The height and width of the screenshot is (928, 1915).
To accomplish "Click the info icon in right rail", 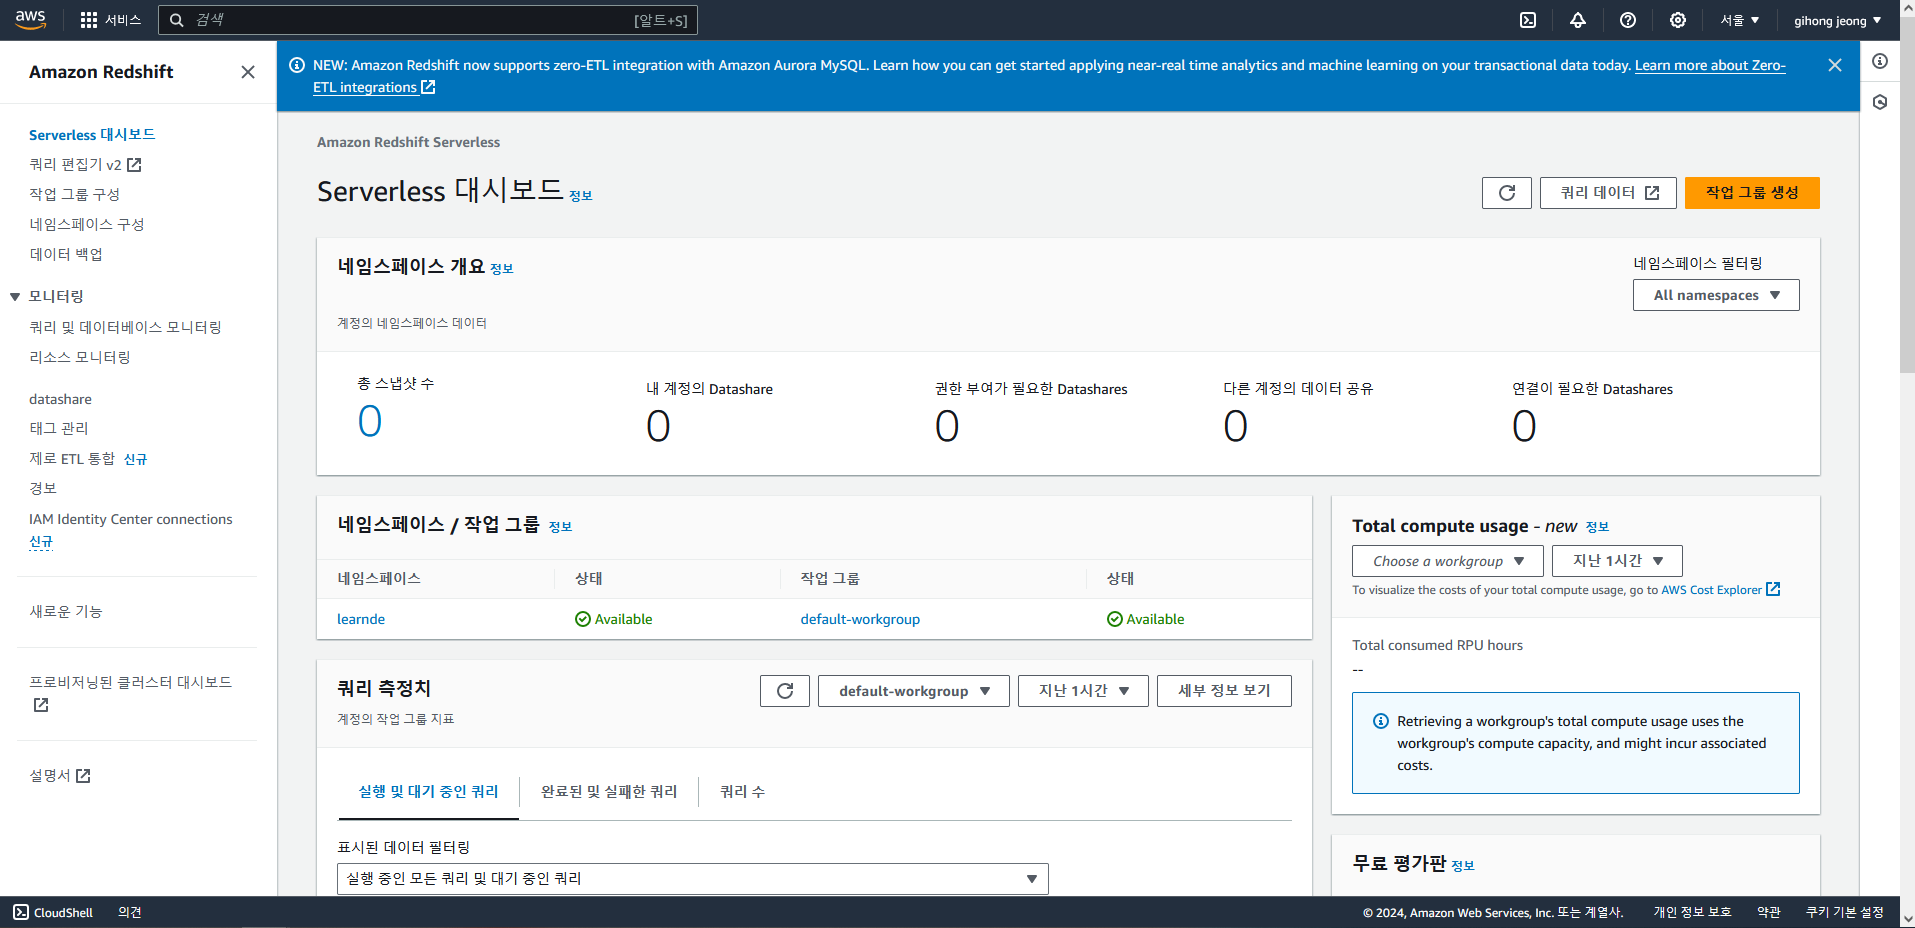I will pyautogui.click(x=1880, y=61).
